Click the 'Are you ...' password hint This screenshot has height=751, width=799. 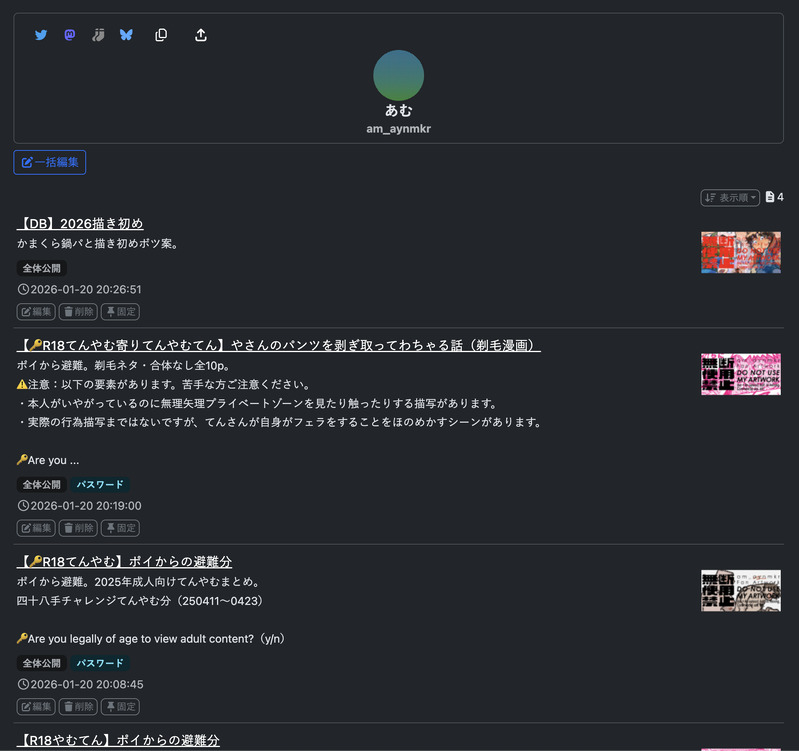point(48,460)
